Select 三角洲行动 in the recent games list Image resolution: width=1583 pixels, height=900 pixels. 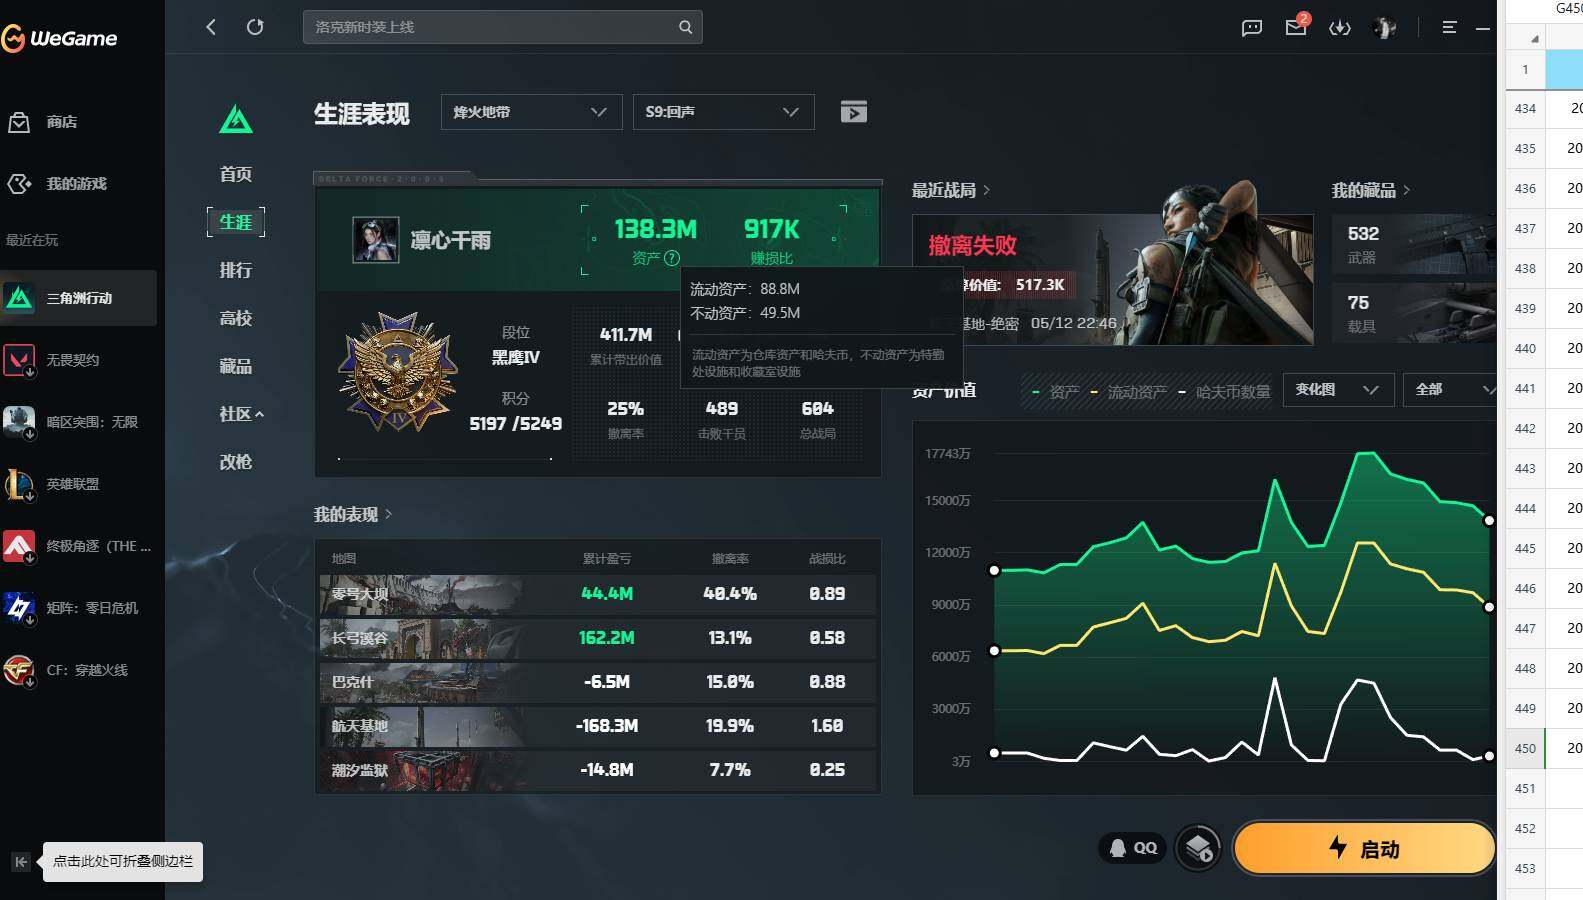point(79,298)
